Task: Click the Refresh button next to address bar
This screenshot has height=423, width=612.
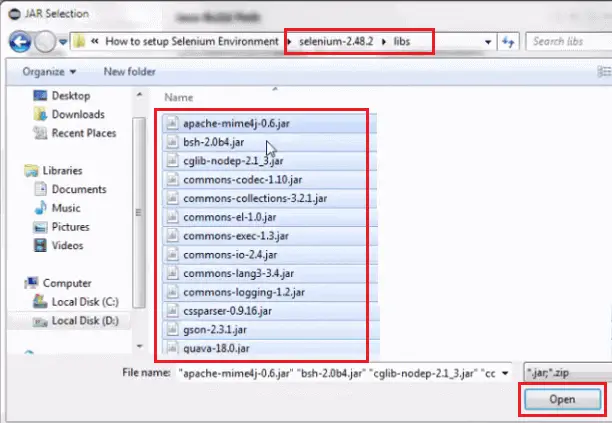Action: 508,41
